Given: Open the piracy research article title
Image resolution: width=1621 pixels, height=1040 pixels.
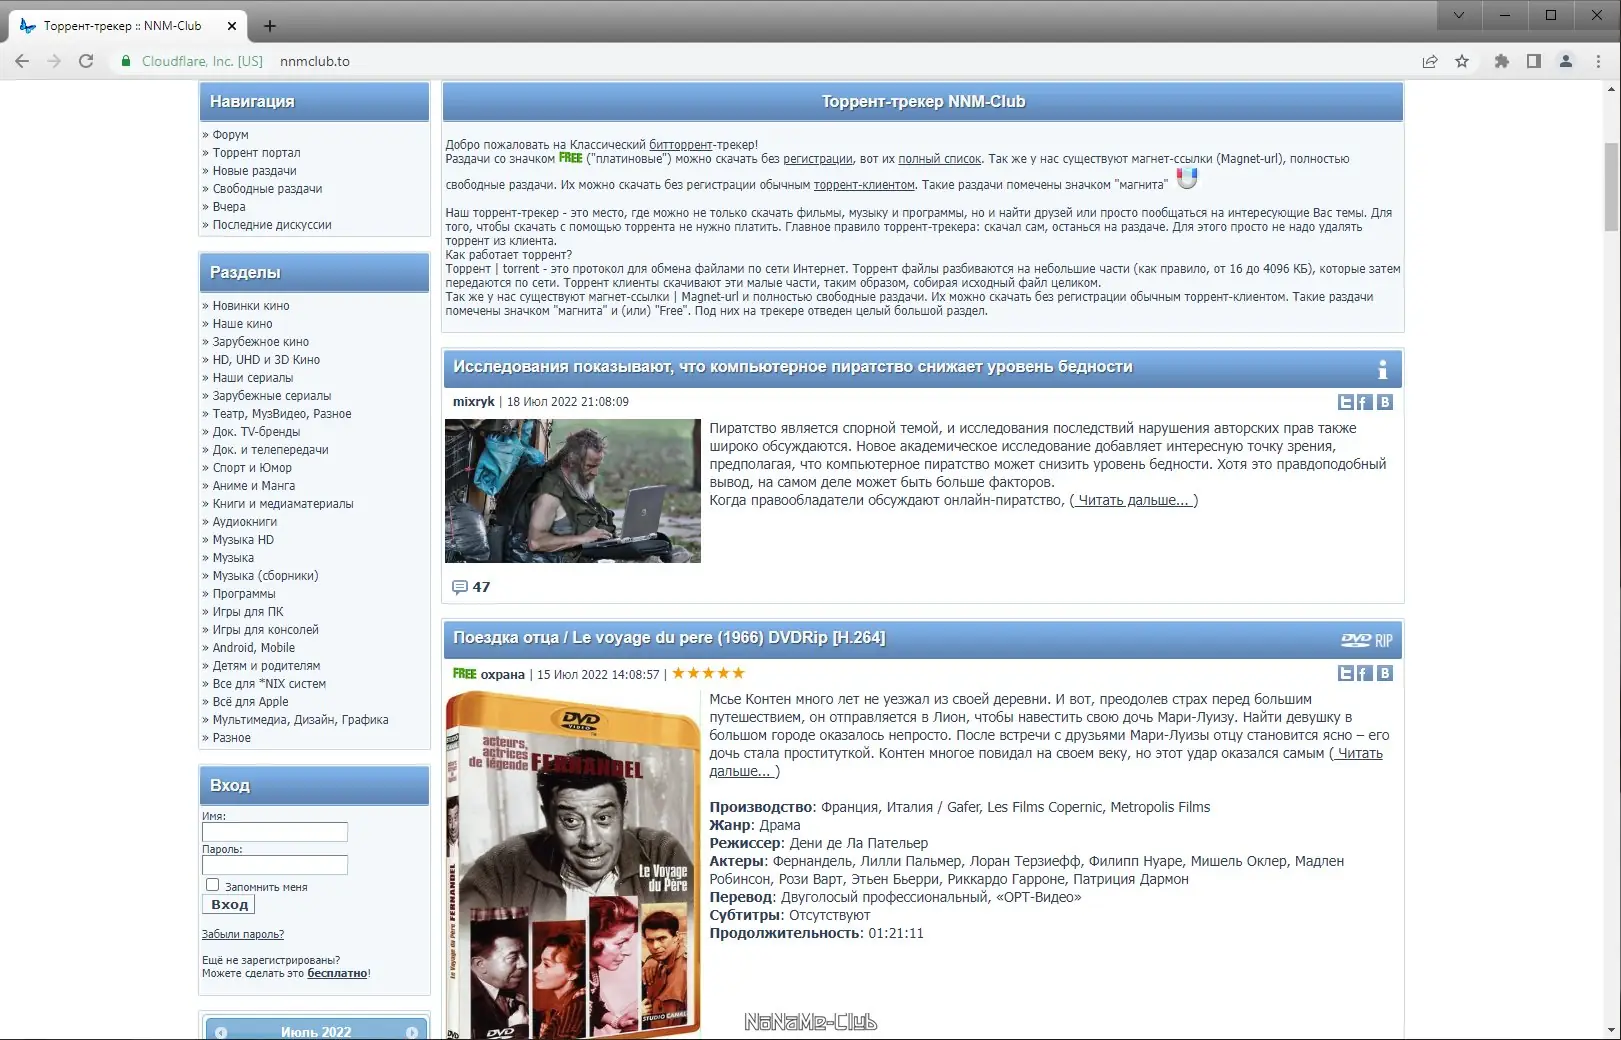Looking at the screenshot, I should pyautogui.click(x=793, y=367).
